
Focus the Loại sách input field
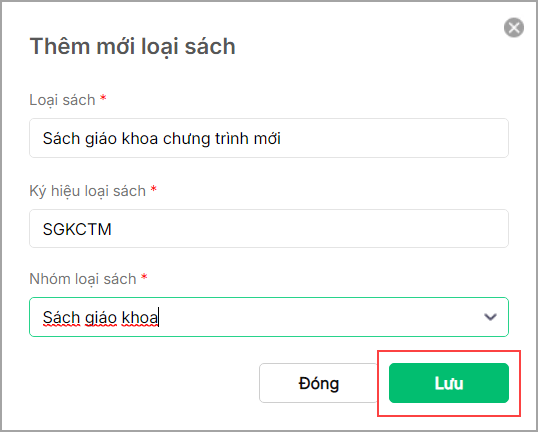click(x=269, y=138)
